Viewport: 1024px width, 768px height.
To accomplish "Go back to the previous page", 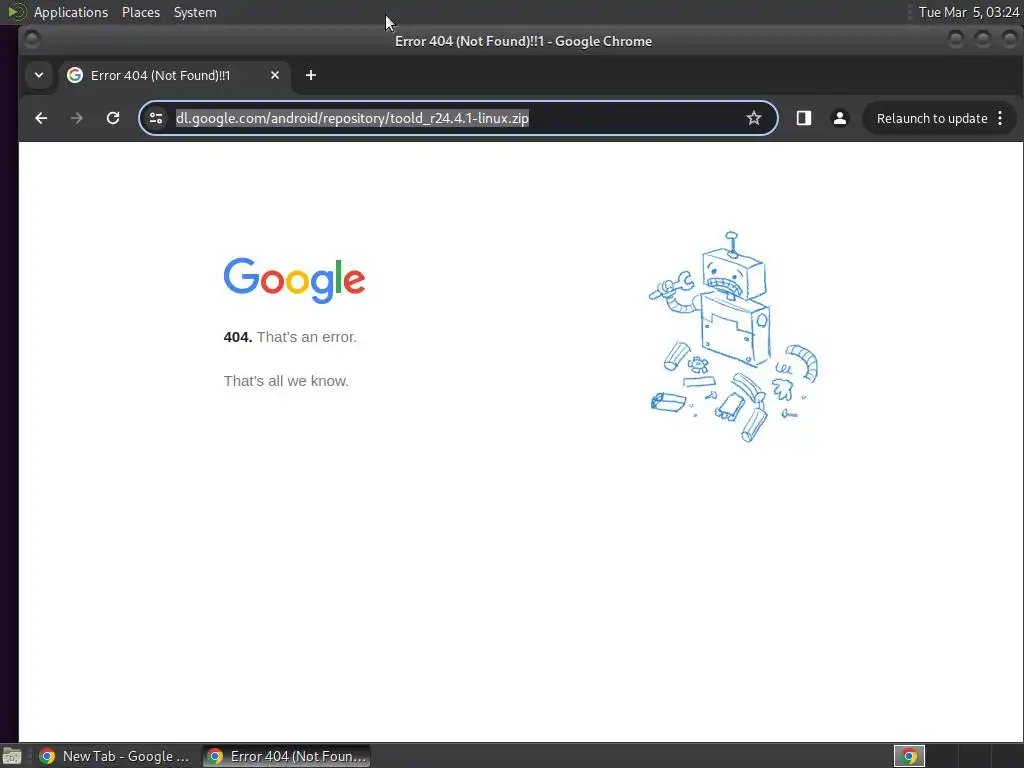I will click(x=41, y=118).
